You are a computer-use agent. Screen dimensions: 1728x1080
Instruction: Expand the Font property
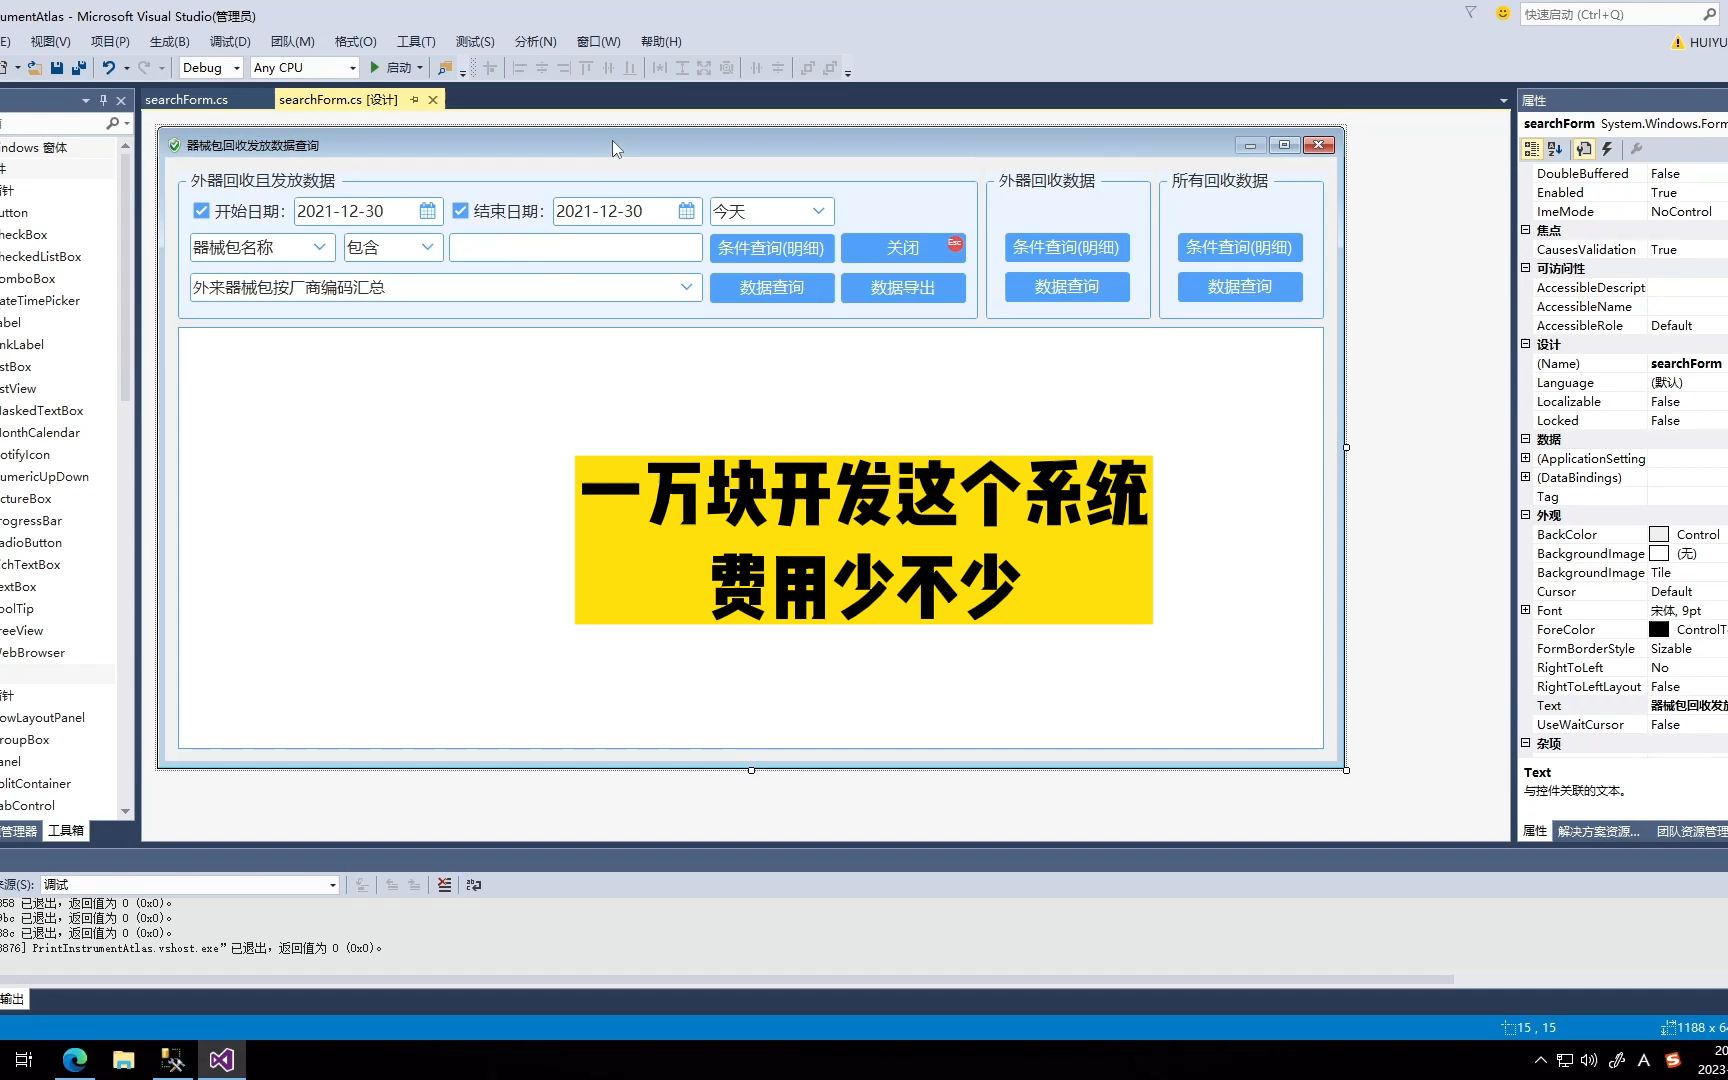coord(1526,610)
